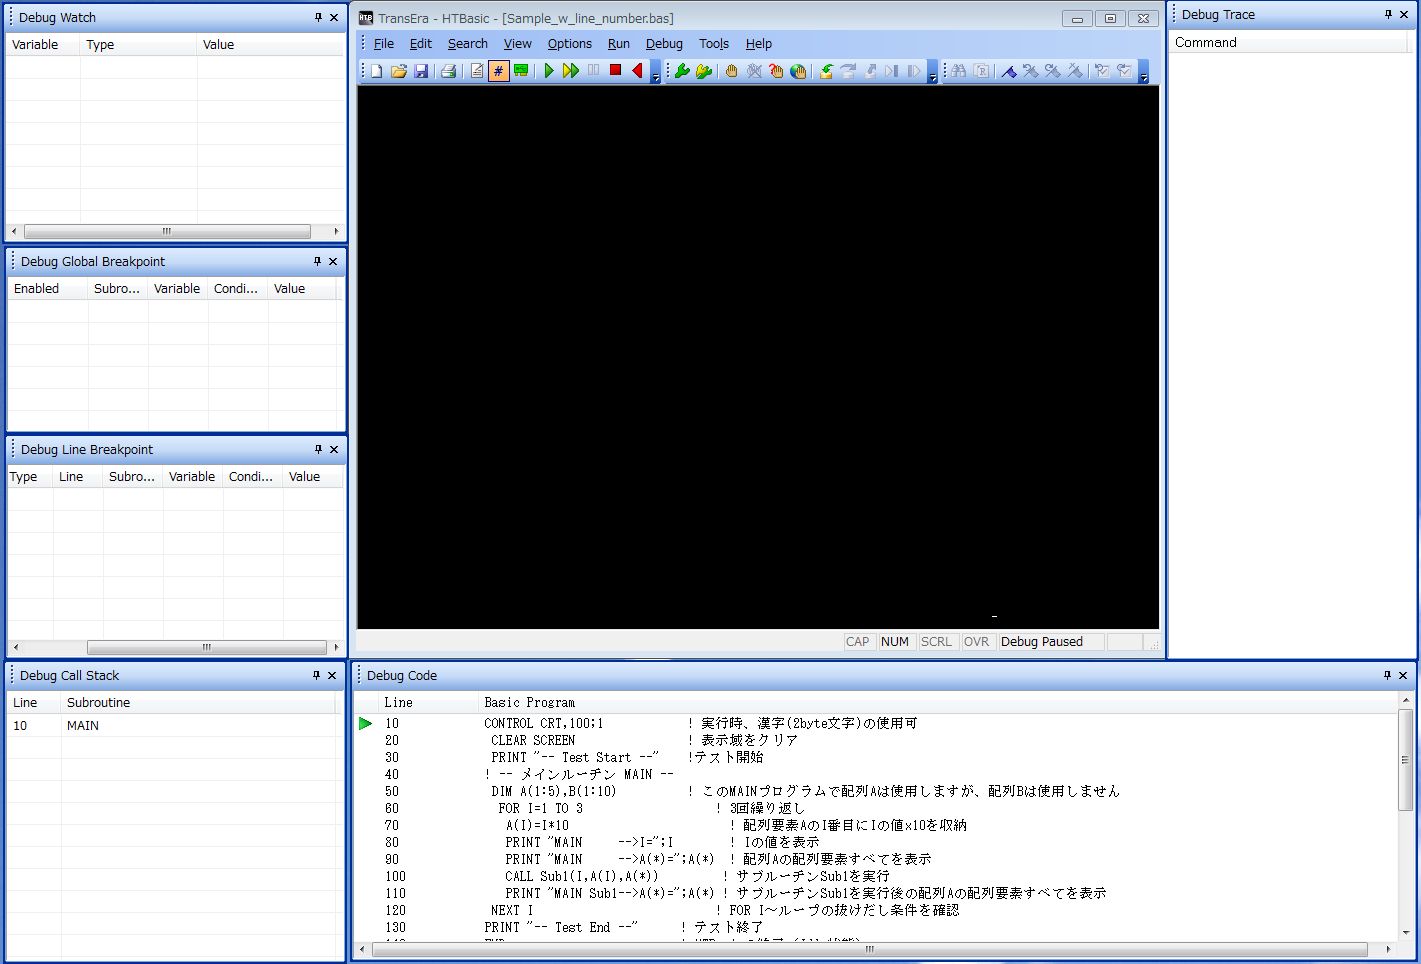Click the Print toolbar icon

click(x=448, y=71)
